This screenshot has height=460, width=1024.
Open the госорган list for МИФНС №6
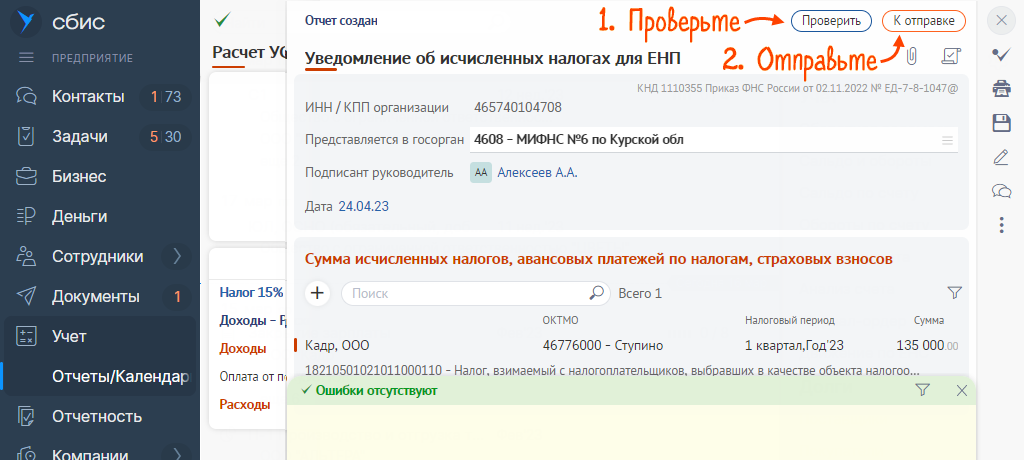[x=946, y=140]
